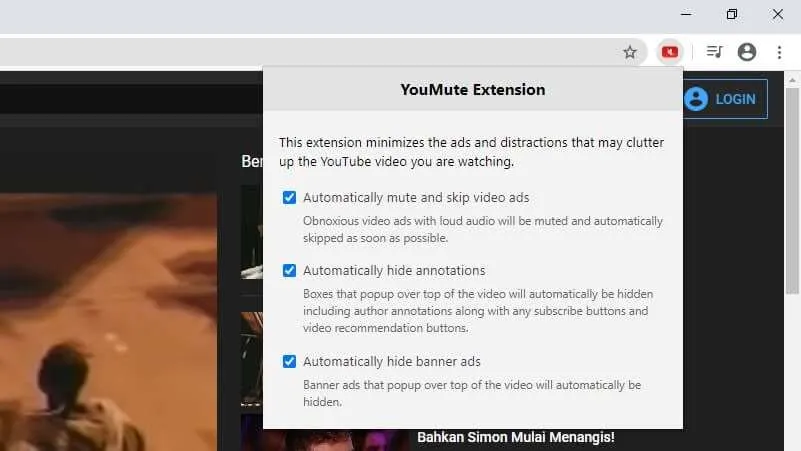Open the YouMute extension icon in toolbar
Screen dimensions: 801x451
(x=670, y=52)
